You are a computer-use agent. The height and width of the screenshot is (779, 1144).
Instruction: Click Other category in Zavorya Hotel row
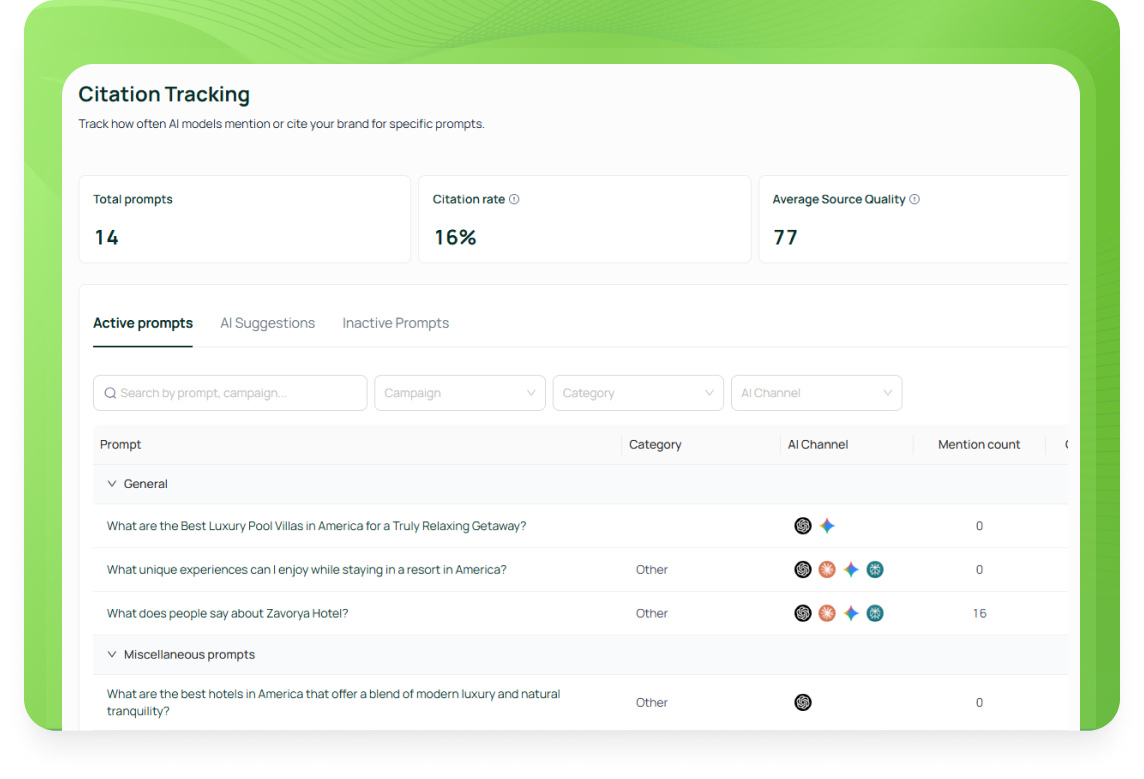click(652, 613)
